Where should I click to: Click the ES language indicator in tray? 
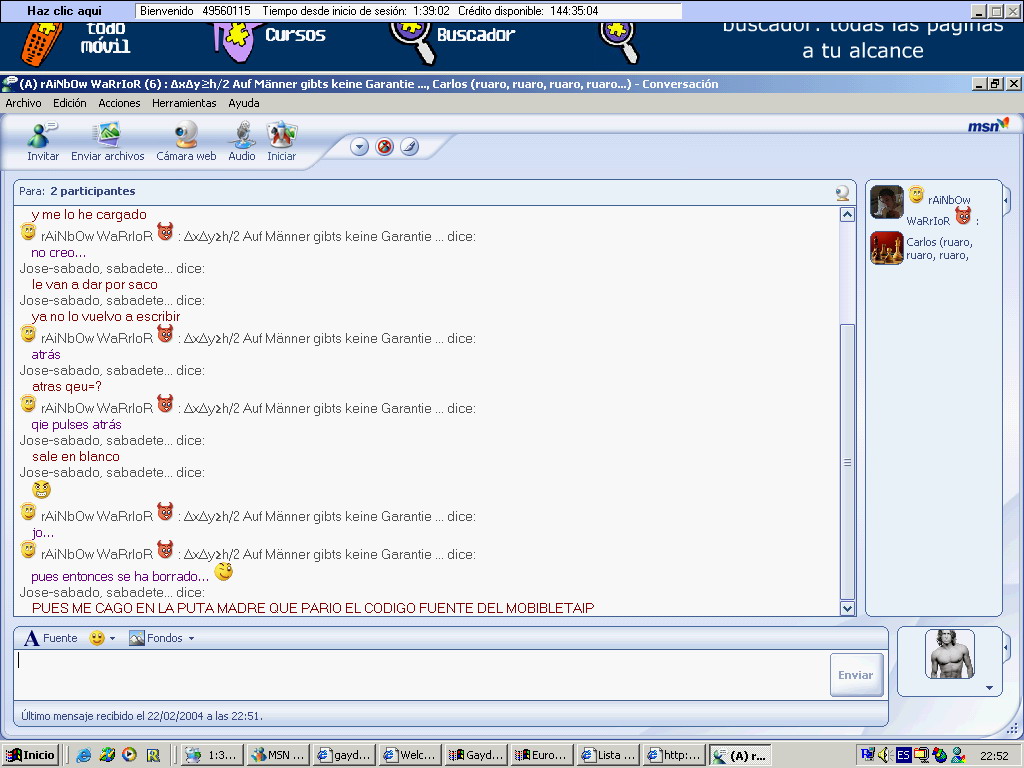(903, 756)
